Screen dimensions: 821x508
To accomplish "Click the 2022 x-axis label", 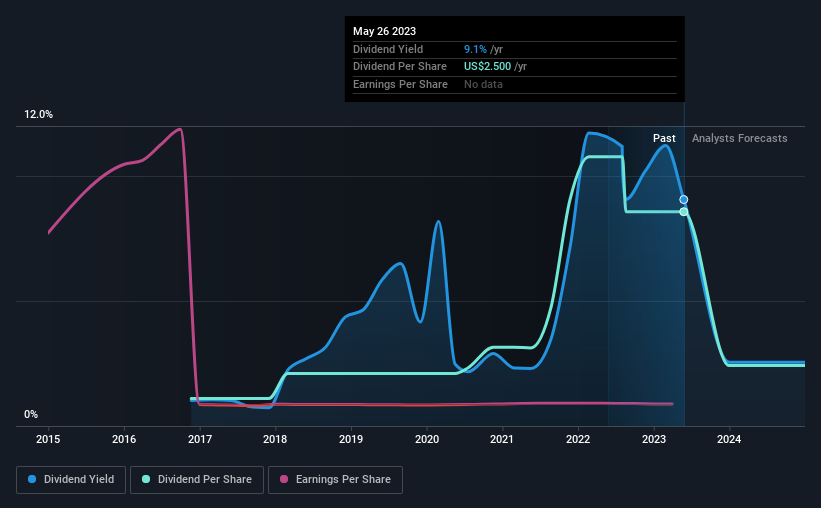I will click(x=578, y=439).
